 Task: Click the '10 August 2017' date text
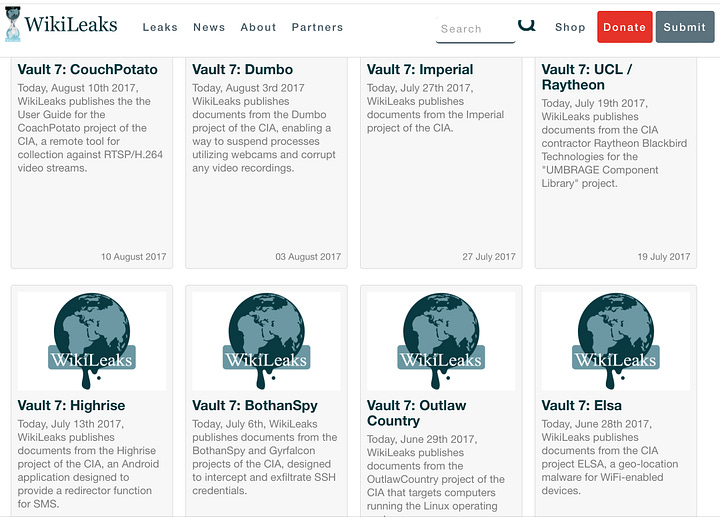[134, 257]
